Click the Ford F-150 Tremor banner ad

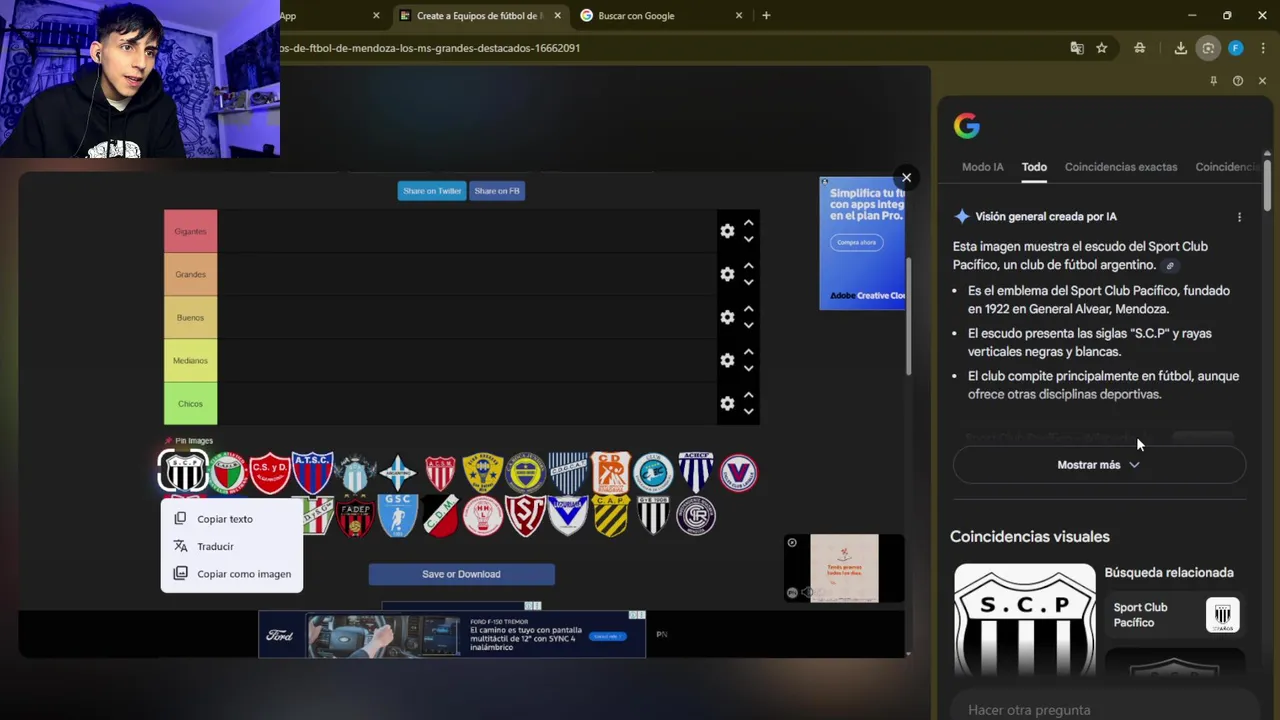(452, 635)
